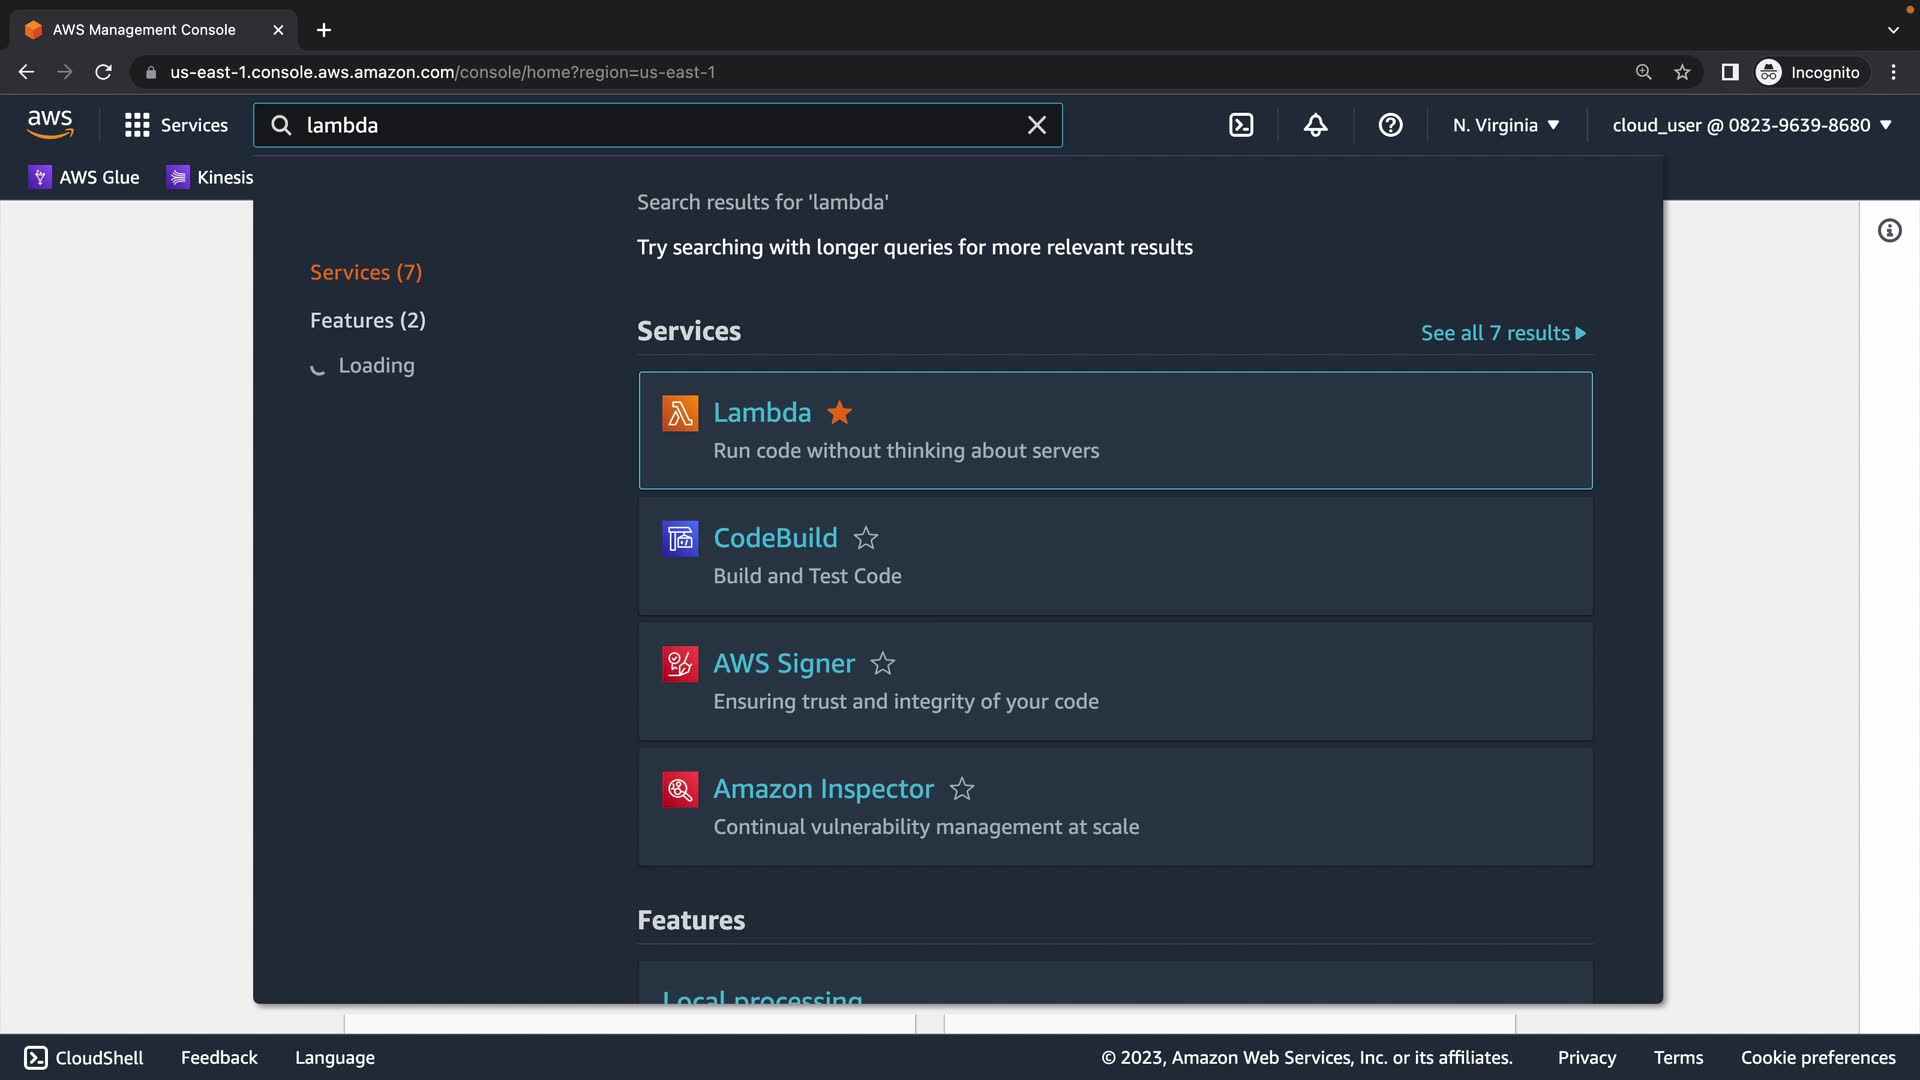Favorite CodeBuild with its star
The height and width of the screenshot is (1080, 1920).
(x=866, y=538)
